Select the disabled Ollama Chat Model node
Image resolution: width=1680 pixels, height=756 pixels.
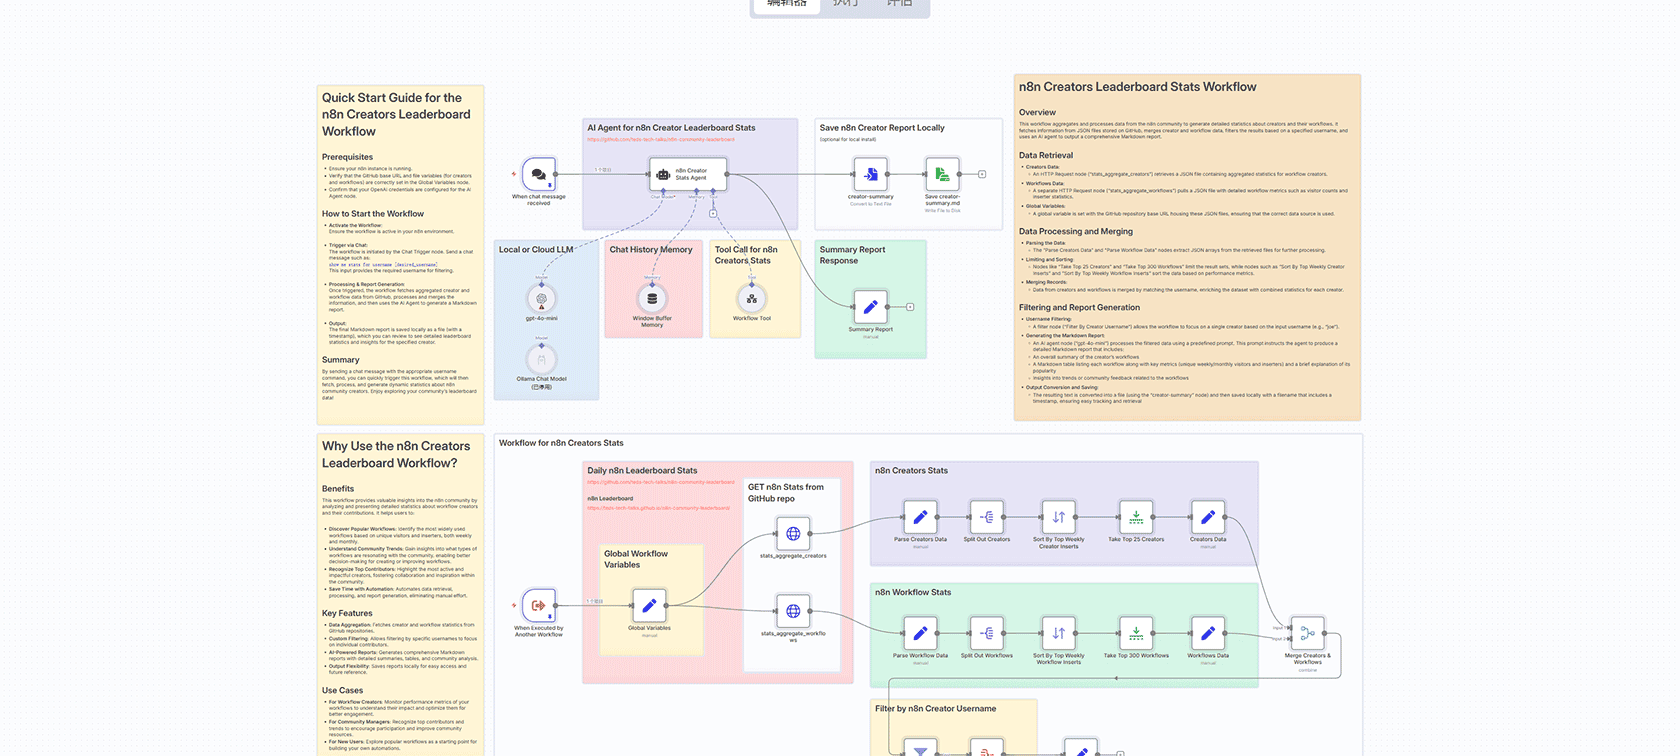541,358
